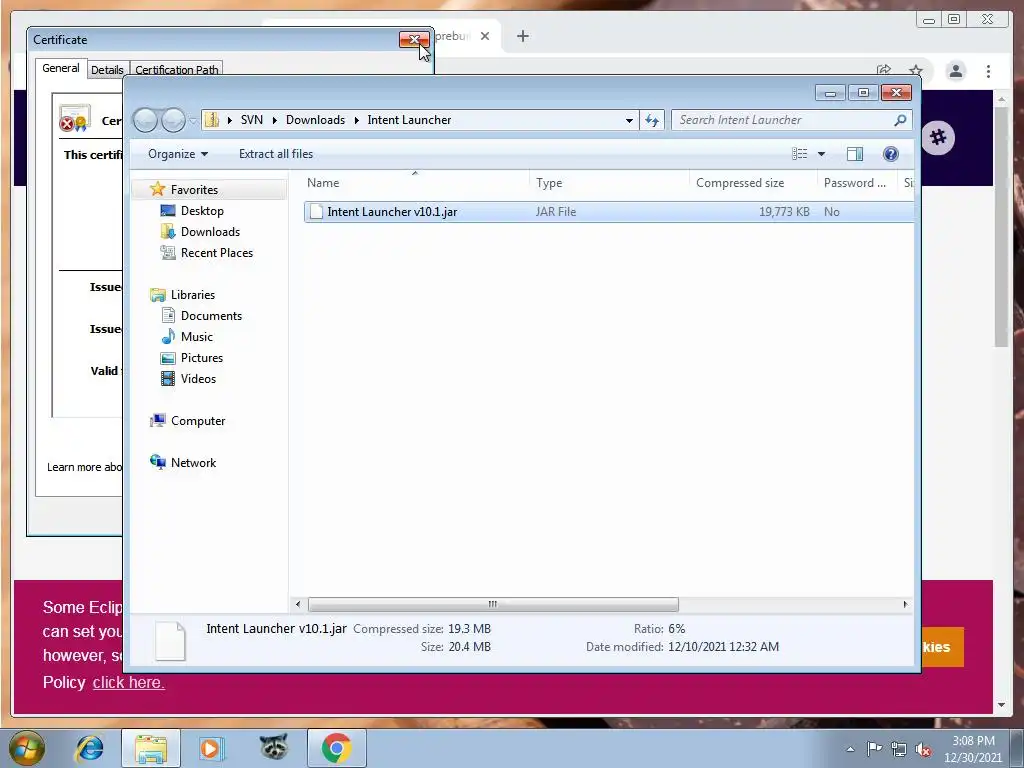Image resolution: width=1024 pixels, height=768 pixels.
Task: Open the Pictures library
Action: pos(201,358)
